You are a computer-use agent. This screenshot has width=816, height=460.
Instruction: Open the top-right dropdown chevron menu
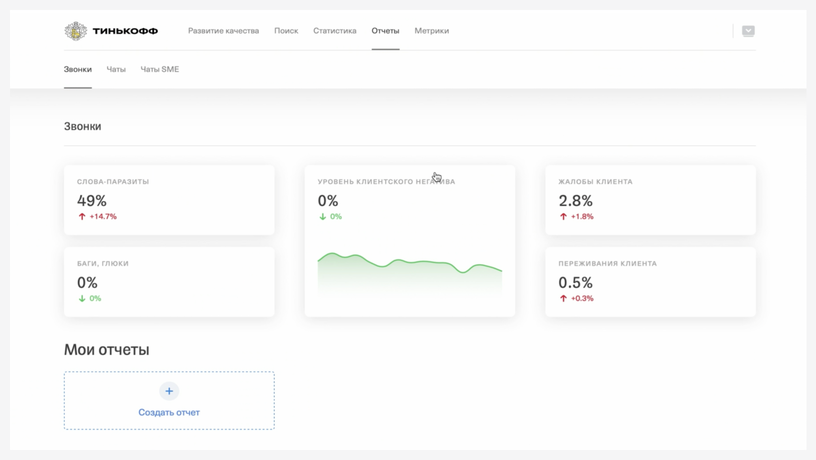748,31
